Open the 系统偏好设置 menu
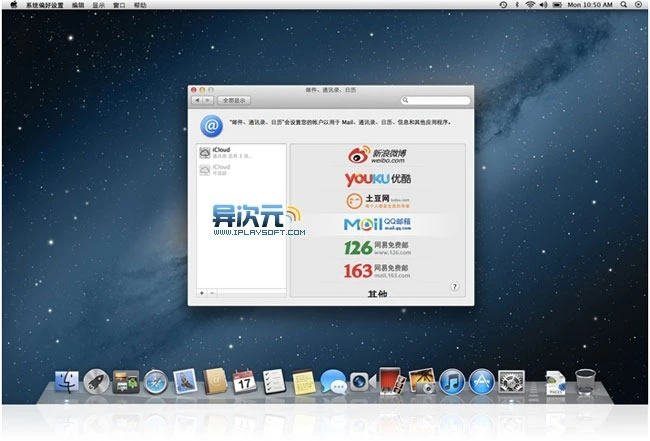The image size is (650, 441). pyautogui.click(x=45, y=5)
